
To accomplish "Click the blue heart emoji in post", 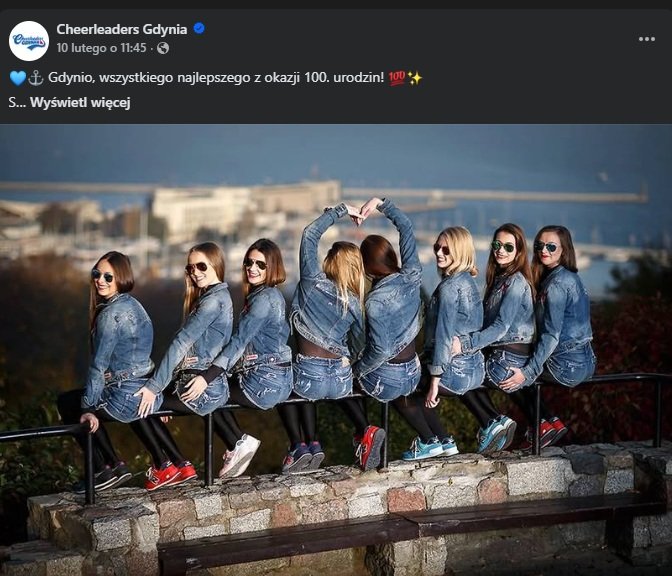I will pyautogui.click(x=18, y=78).
